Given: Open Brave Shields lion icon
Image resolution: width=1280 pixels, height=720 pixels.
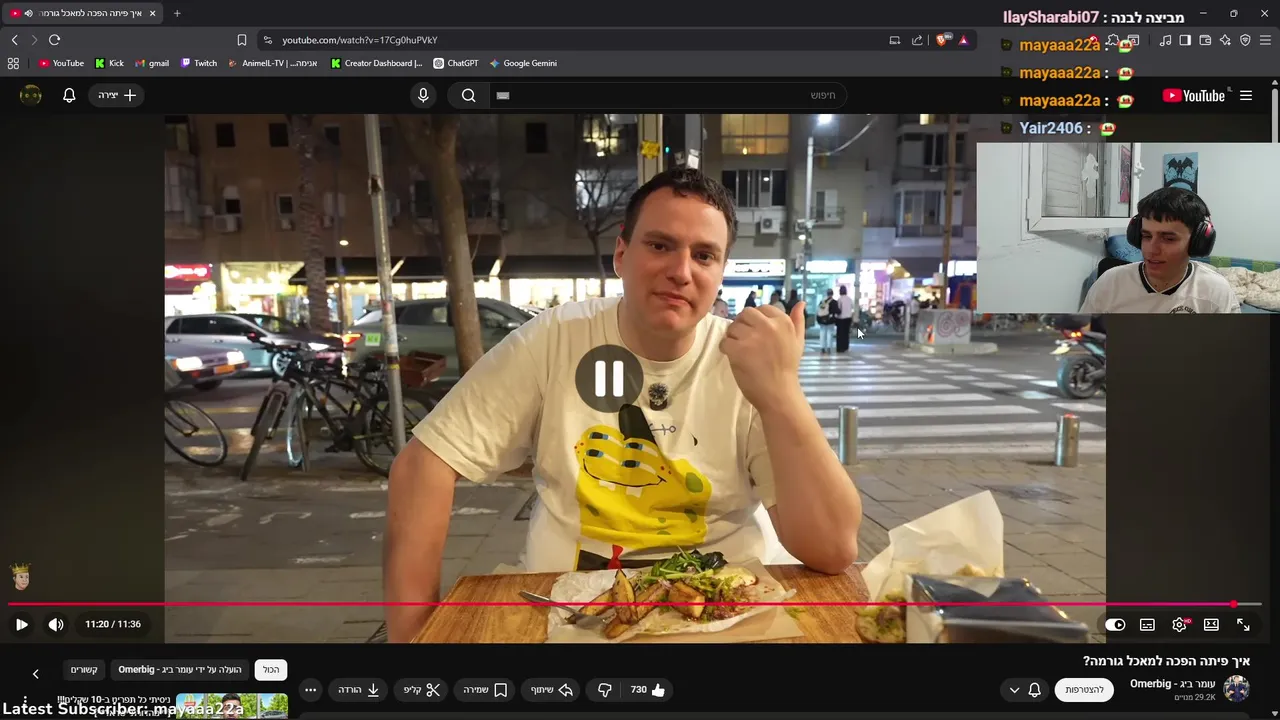Looking at the screenshot, I should click(942, 40).
